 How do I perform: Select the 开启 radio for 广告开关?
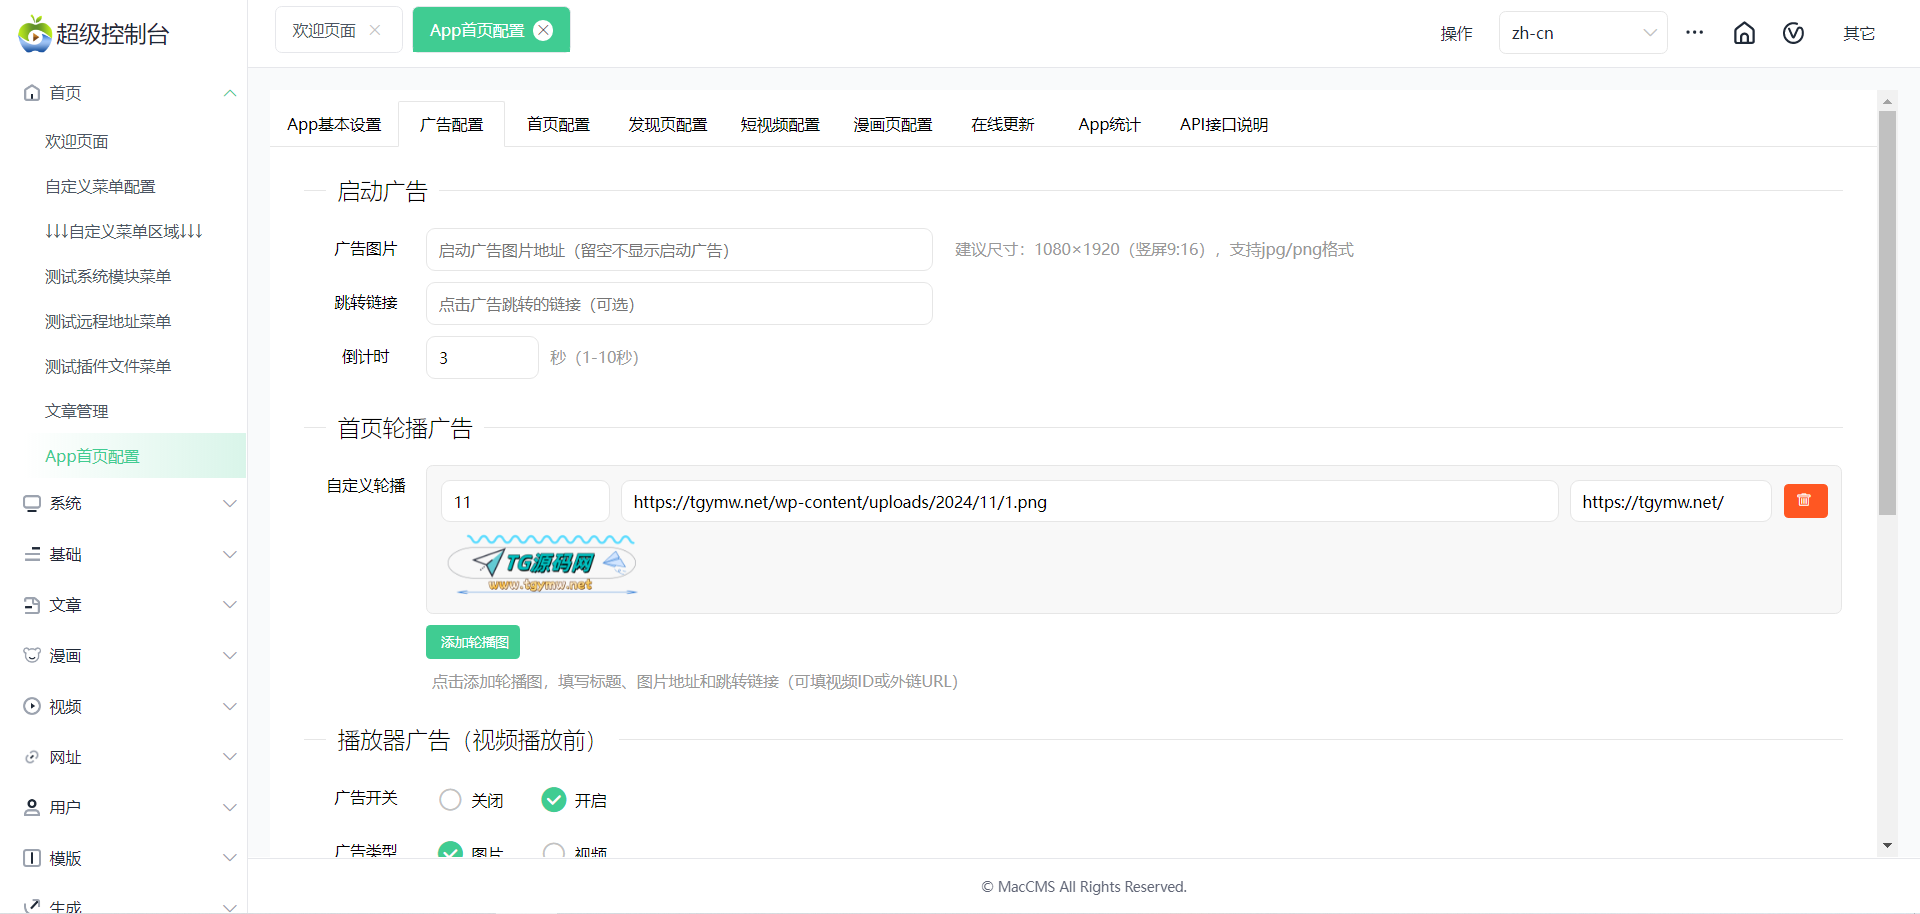554,800
